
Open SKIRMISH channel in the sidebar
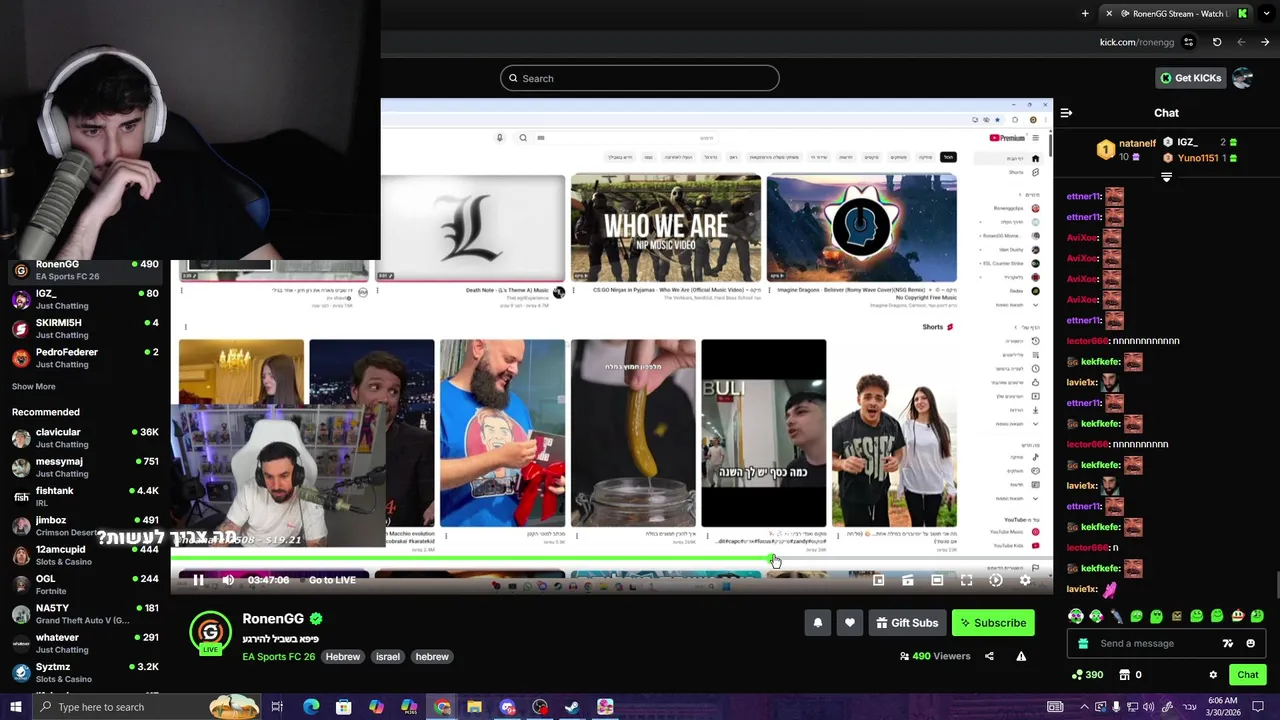(x=84, y=328)
